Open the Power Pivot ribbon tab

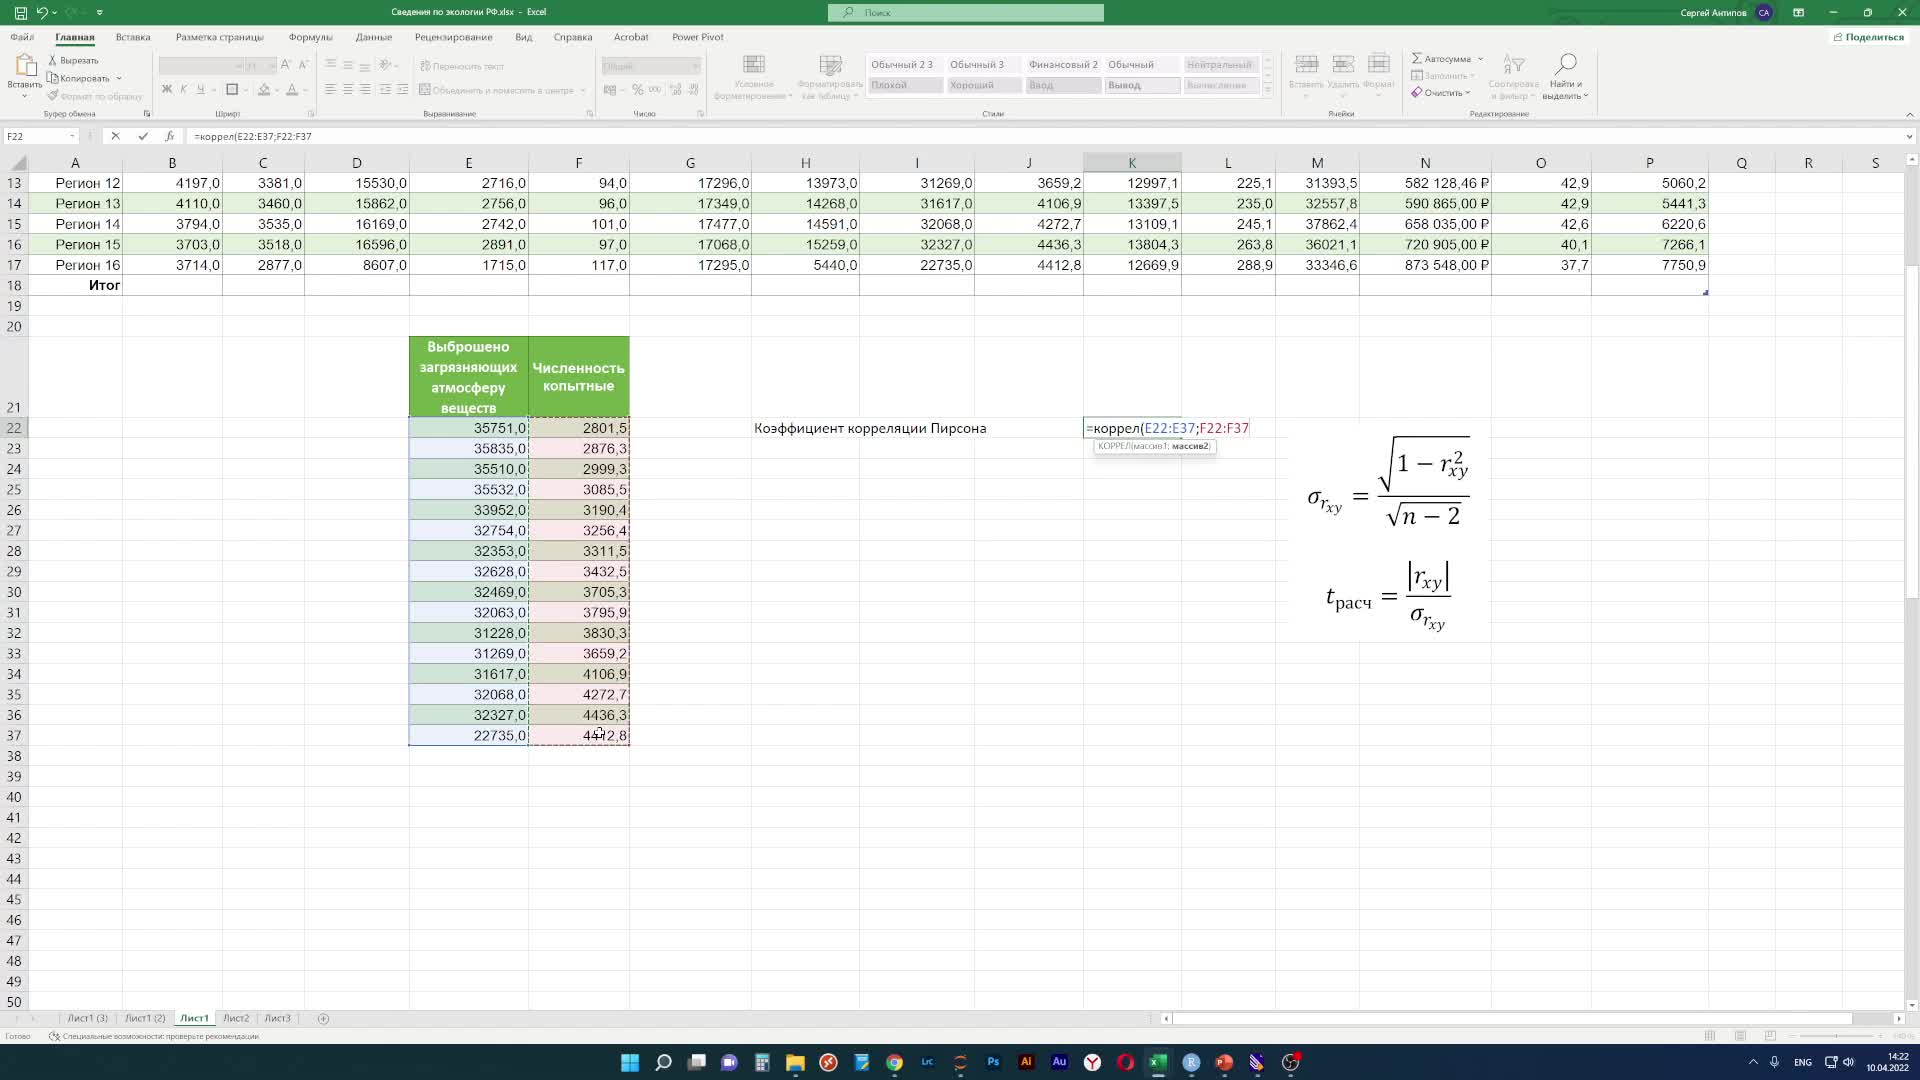(698, 37)
